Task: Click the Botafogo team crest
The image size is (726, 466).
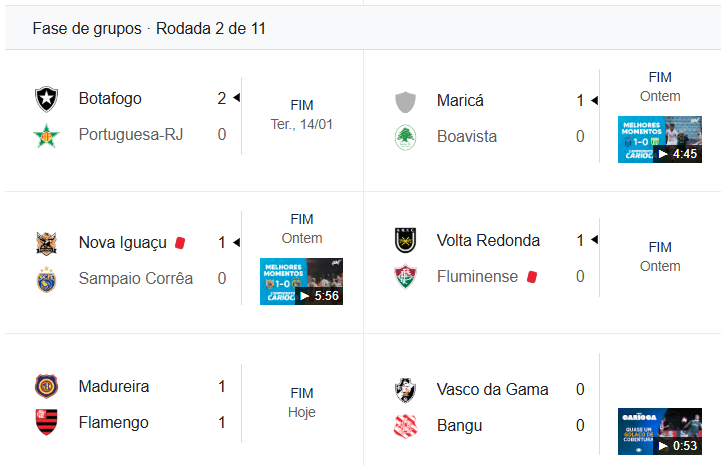Action: click(x=46, y=99)
